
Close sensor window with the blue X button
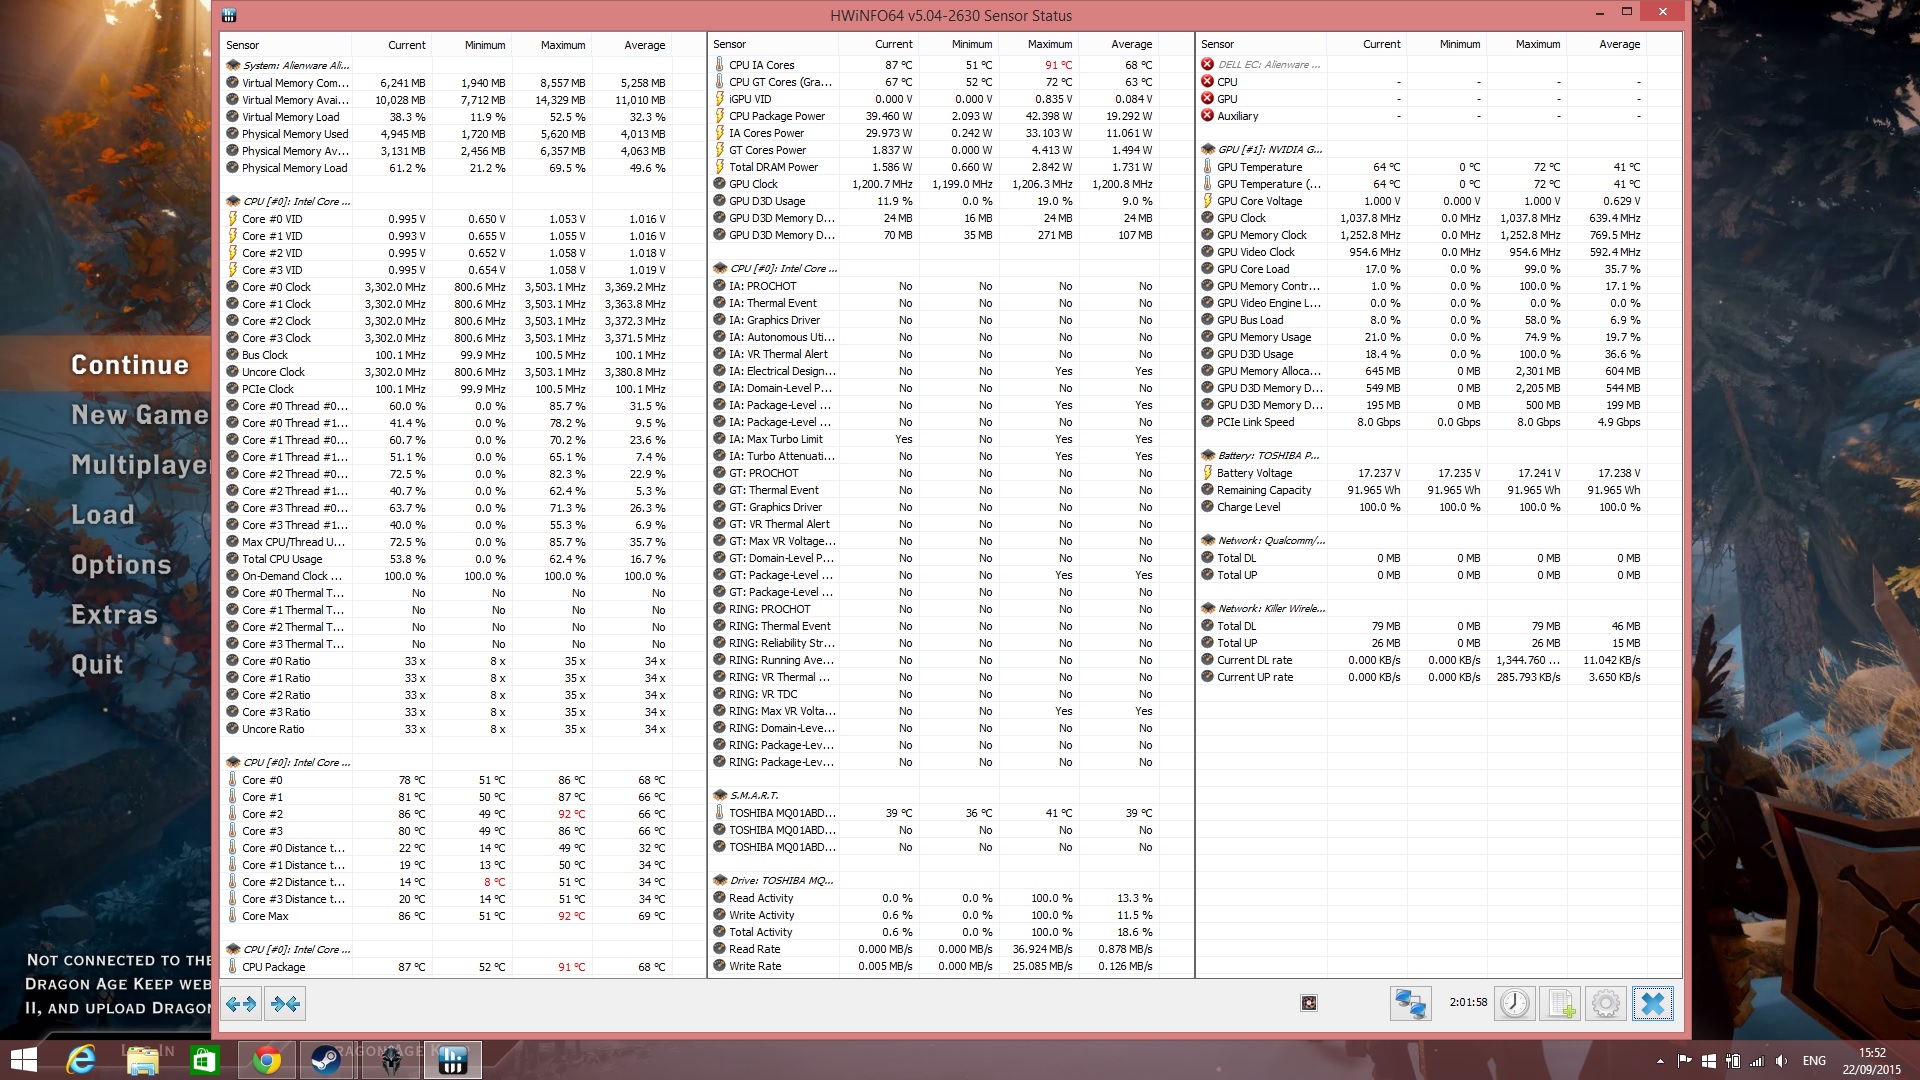[1652, 1004]
